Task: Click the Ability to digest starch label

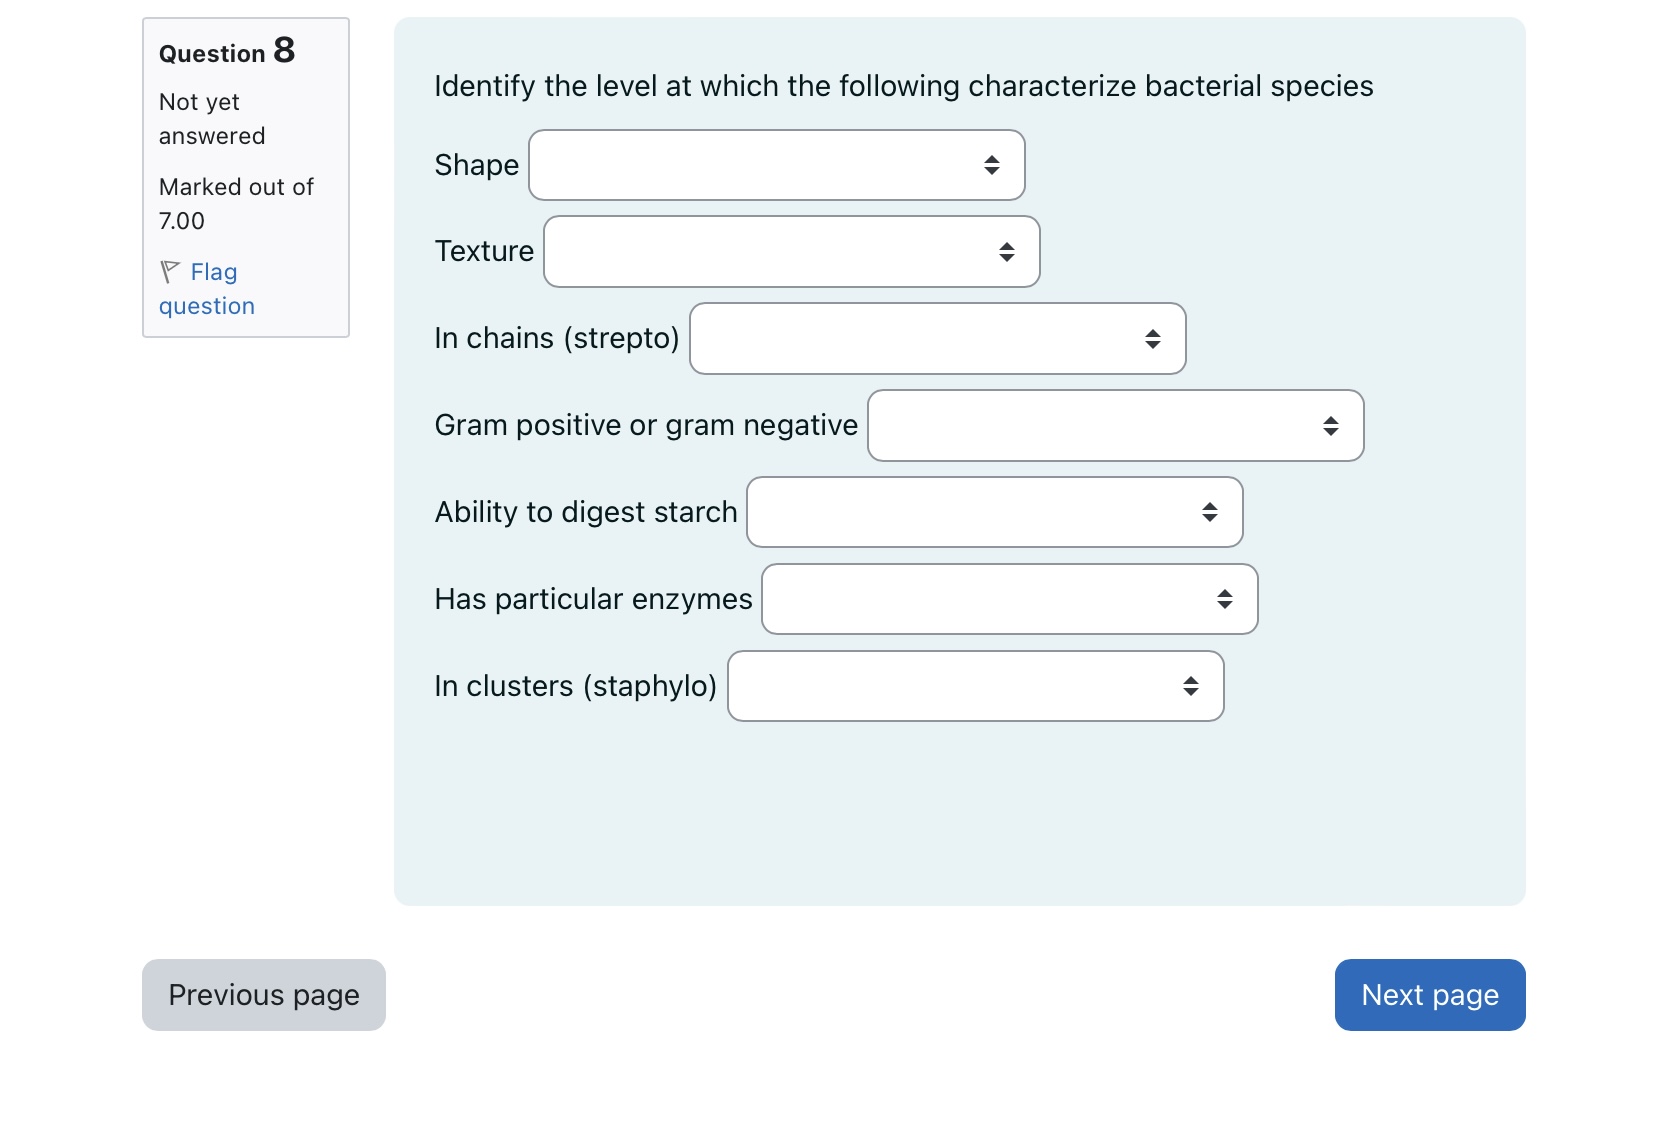Action: coord(586,512)
